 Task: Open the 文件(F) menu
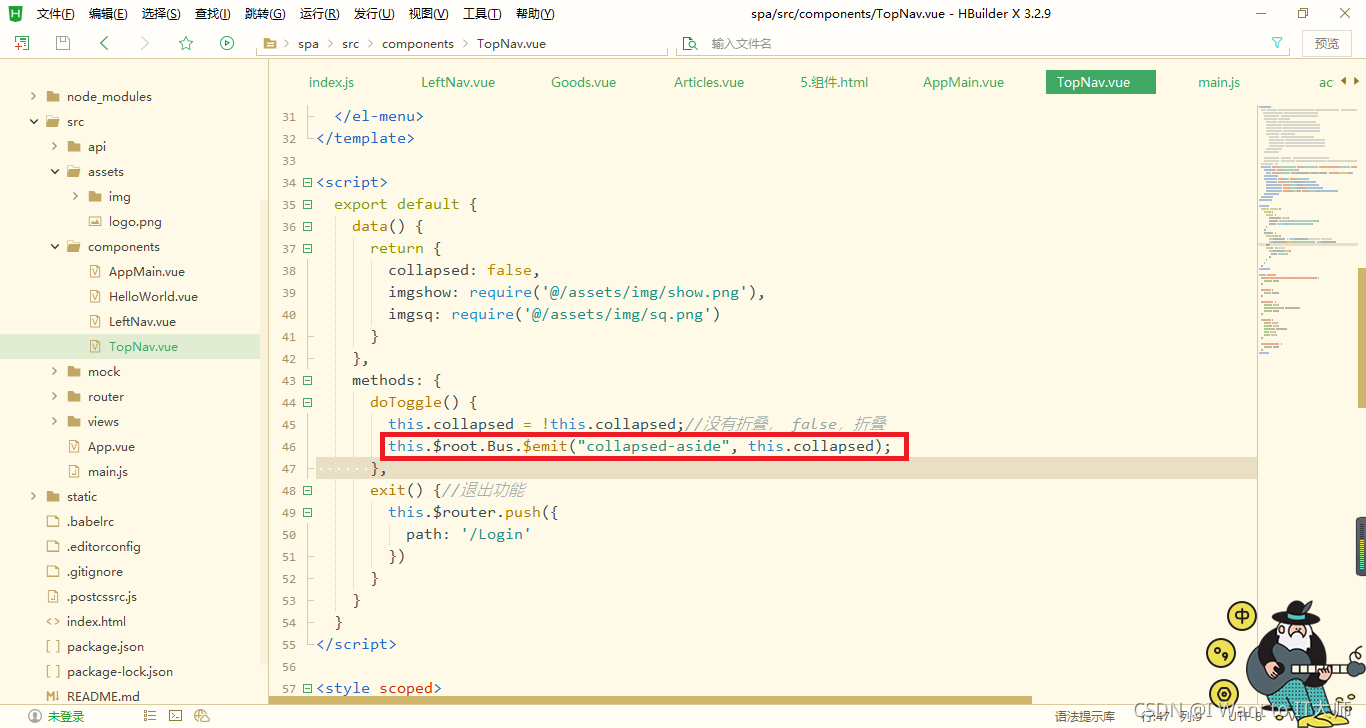56,14
